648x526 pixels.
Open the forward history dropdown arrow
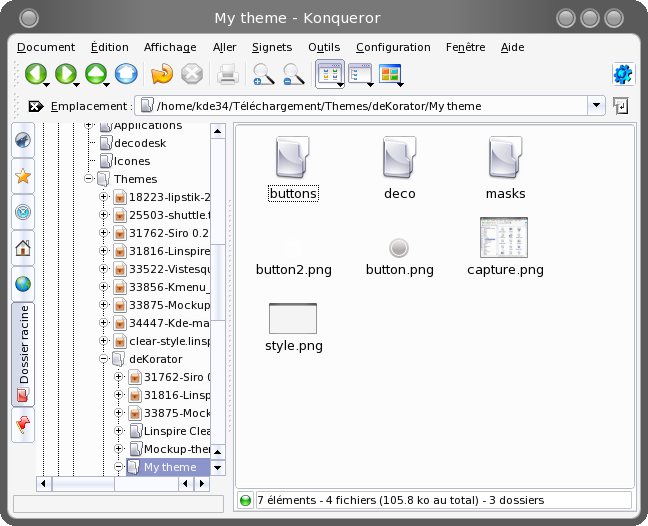tap(77, 85)
